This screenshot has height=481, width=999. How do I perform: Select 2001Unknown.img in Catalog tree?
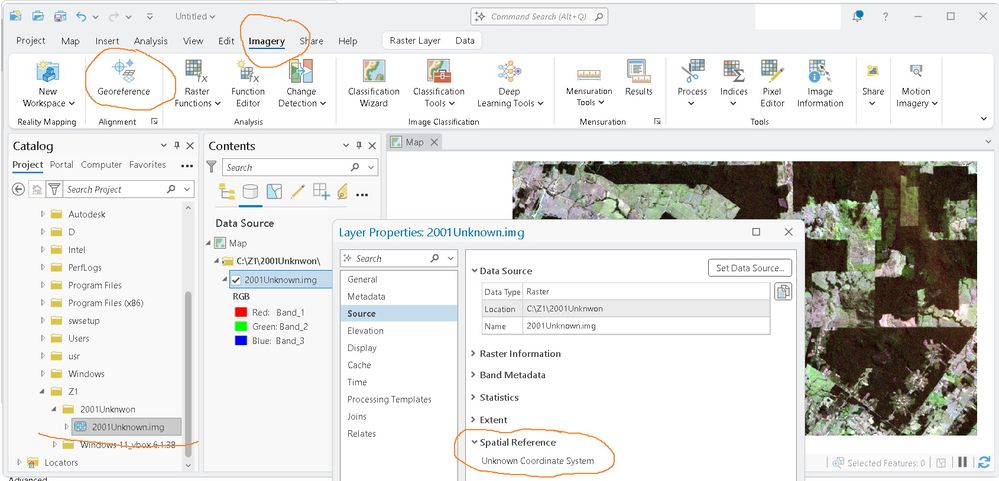click(x=127, y=426)
